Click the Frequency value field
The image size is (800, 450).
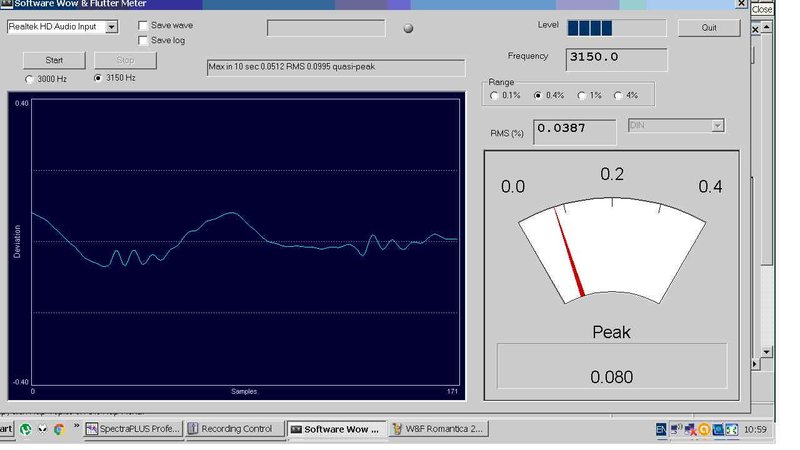pos(616,58)
